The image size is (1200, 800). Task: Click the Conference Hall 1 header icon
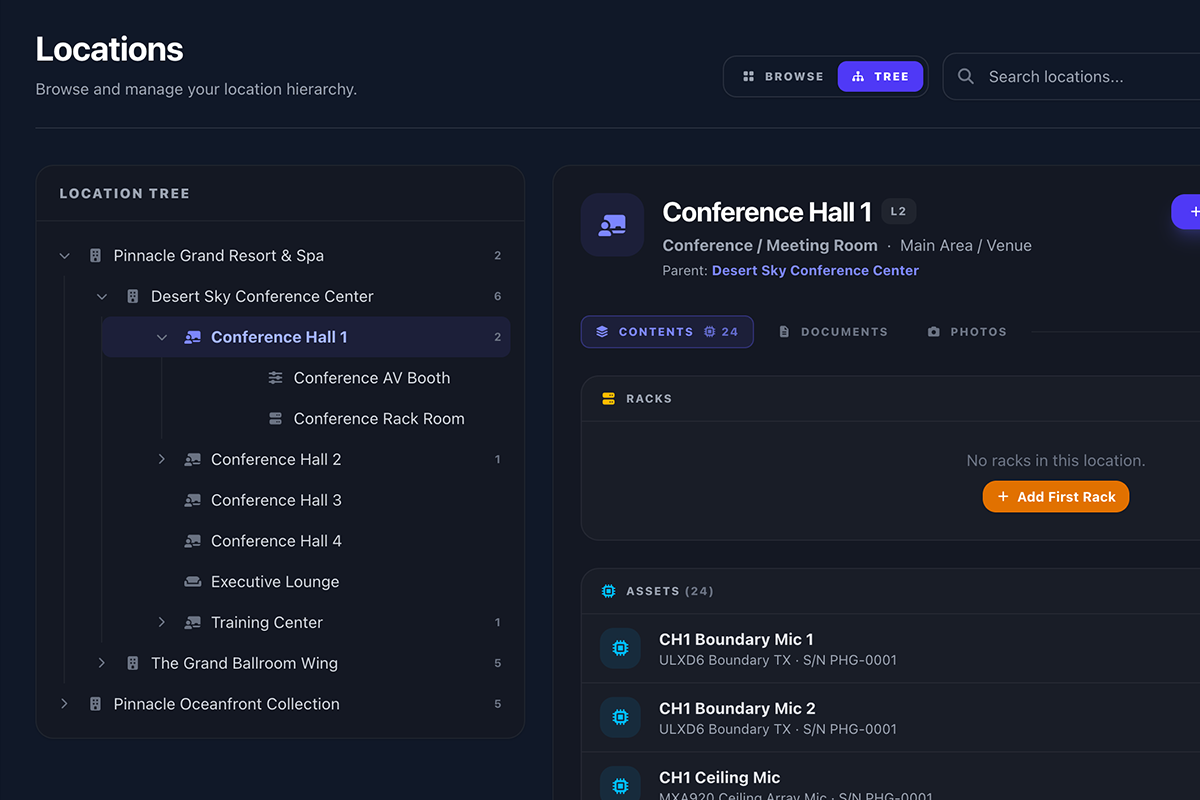coord(612,225)
